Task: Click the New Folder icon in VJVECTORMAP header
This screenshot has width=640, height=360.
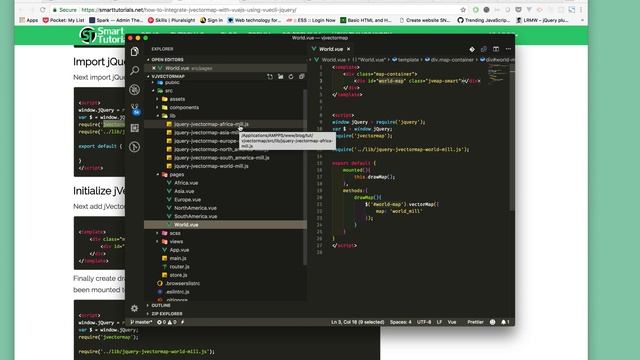Action: pos(280,77)
